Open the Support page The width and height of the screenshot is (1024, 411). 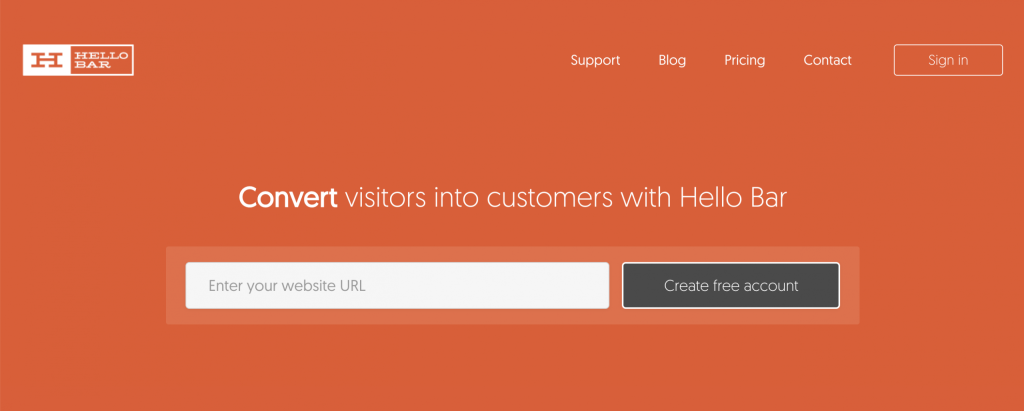click(595, 60)
